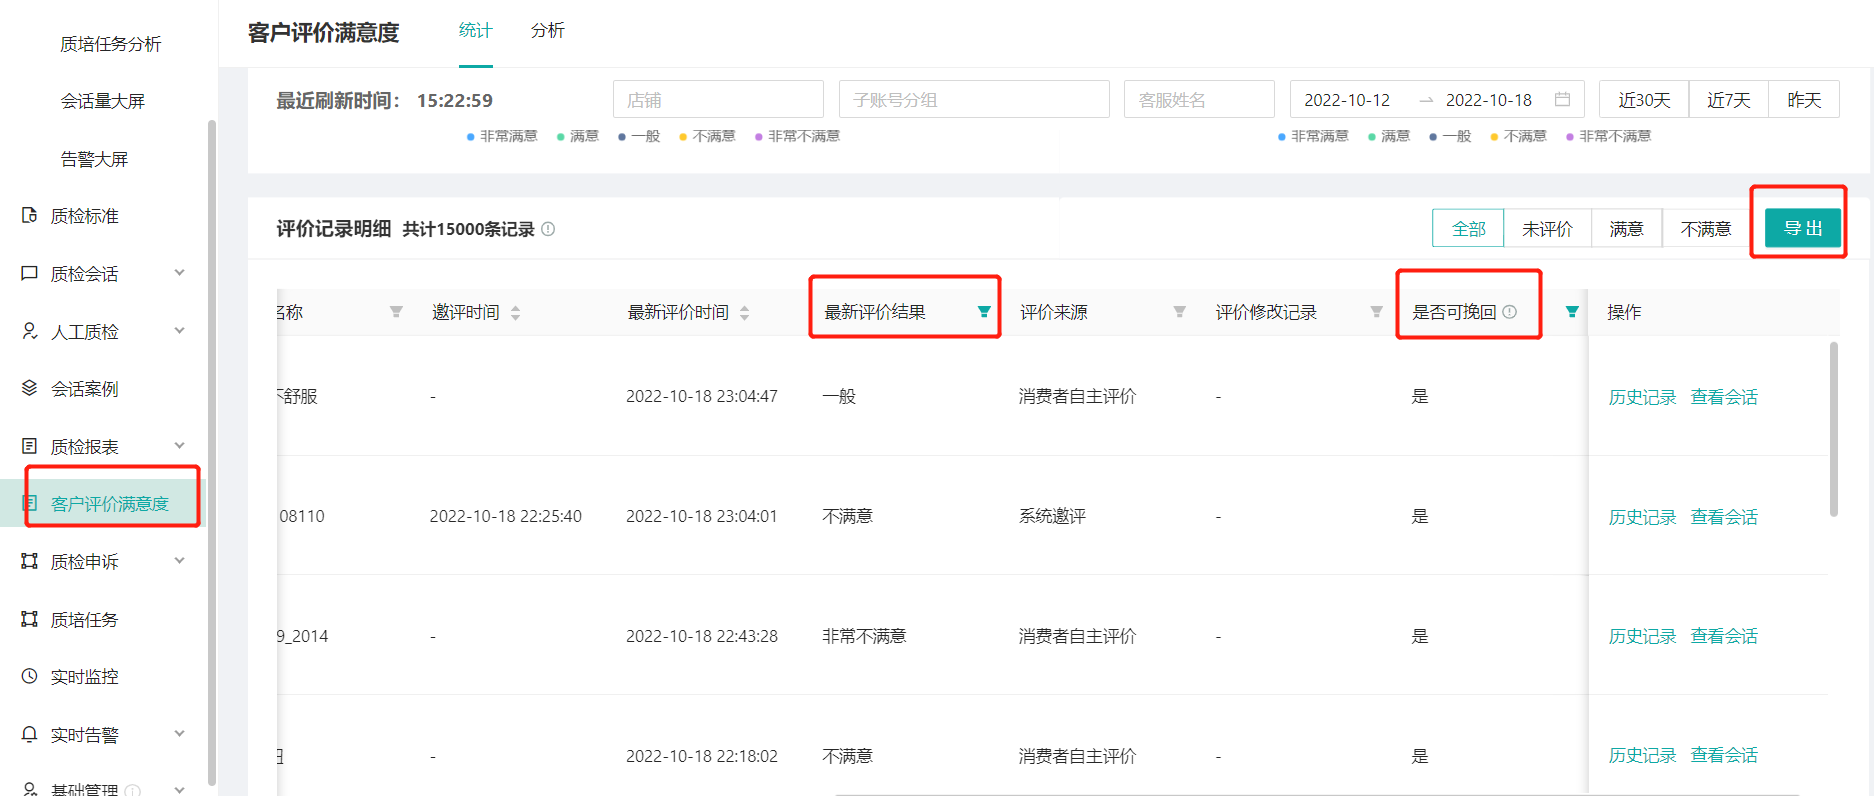This screenshot has width=1874, height=796.
Task: Click info icon beside 共计15000条记录
Action: [548, 229]
